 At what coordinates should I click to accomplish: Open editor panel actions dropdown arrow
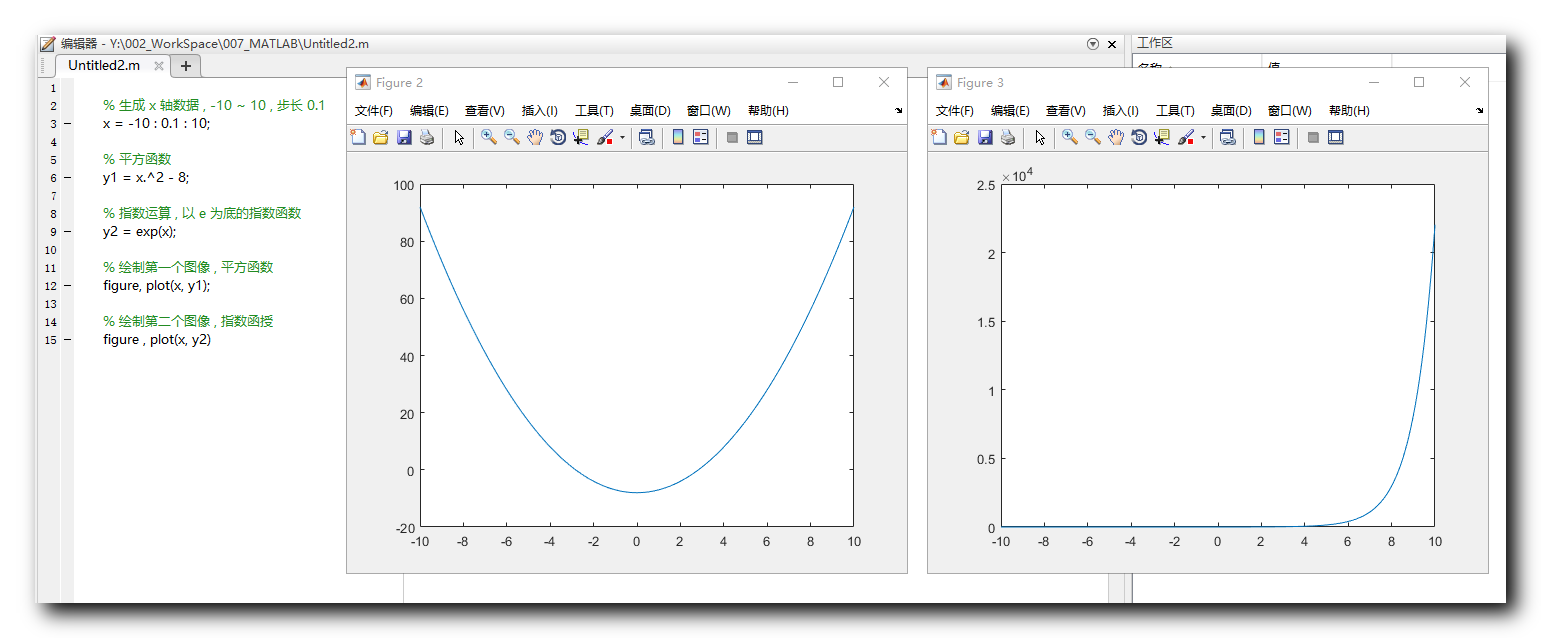(x=1092, y=44)
